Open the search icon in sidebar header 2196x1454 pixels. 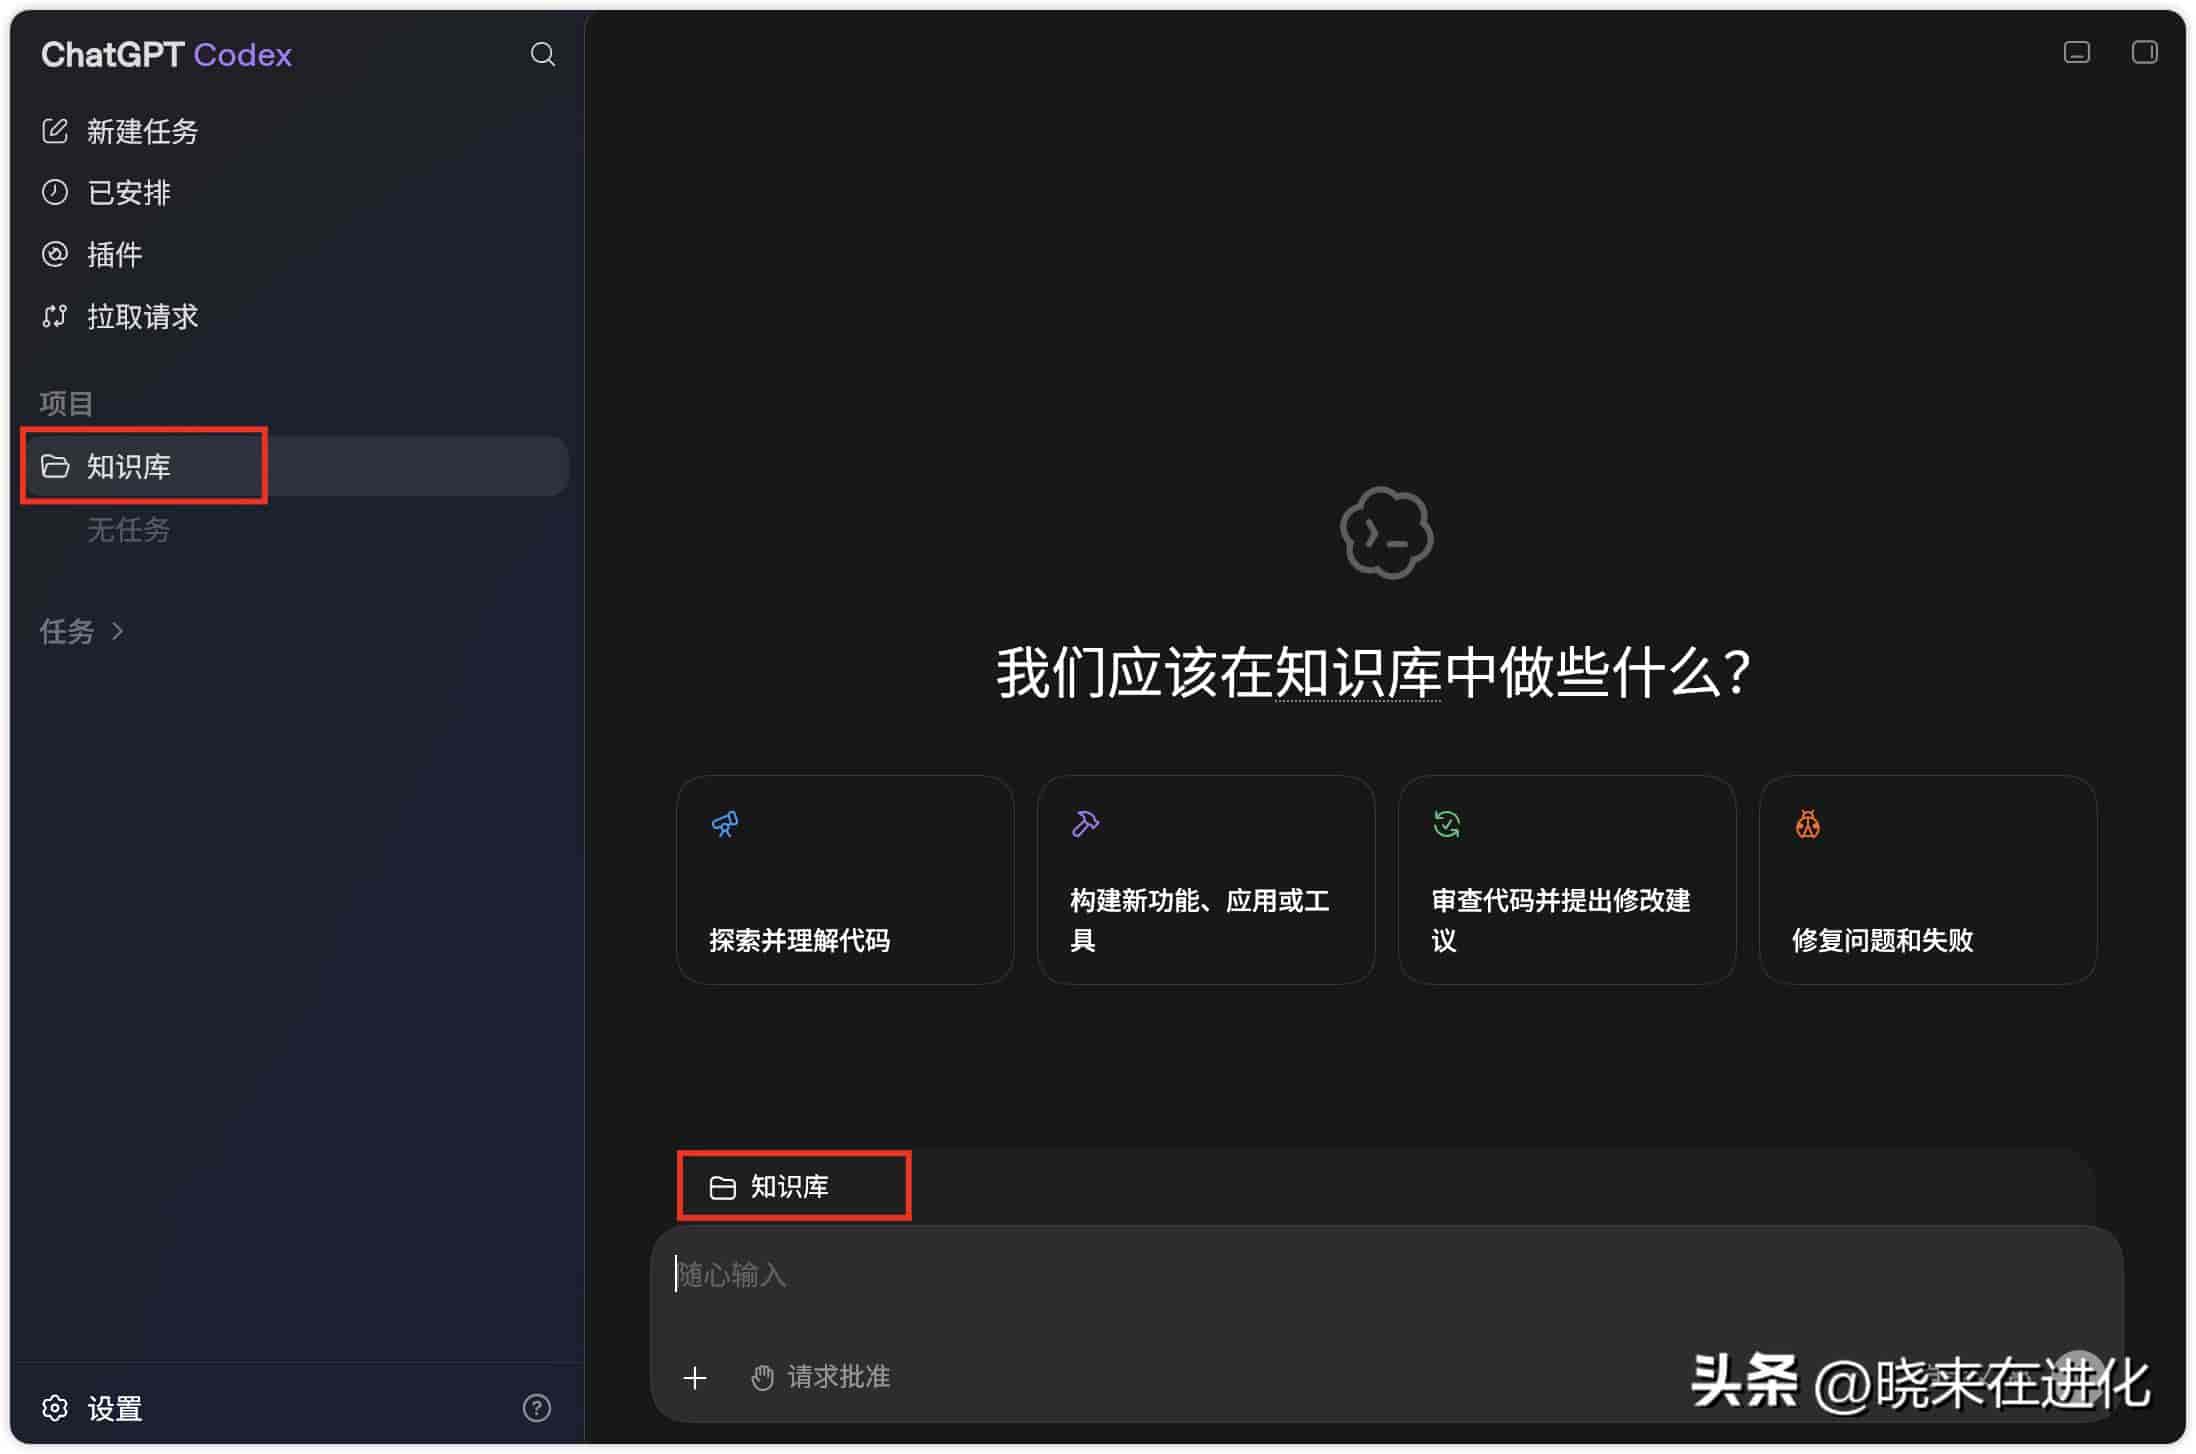[x=542, y=54]
